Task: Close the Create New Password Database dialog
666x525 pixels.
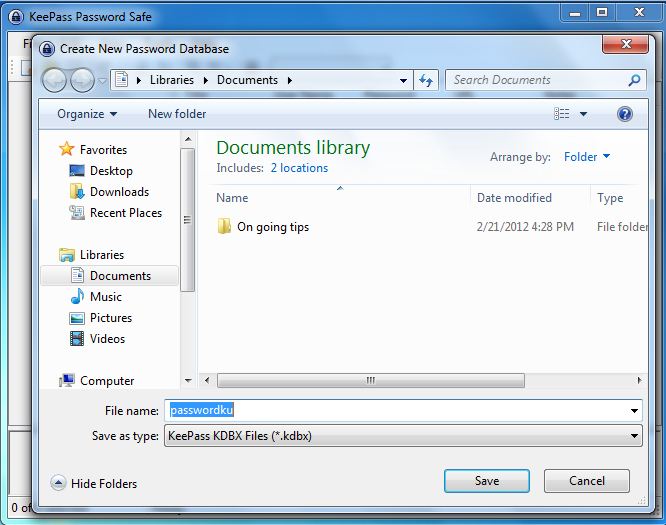Action: click(625, 44)
